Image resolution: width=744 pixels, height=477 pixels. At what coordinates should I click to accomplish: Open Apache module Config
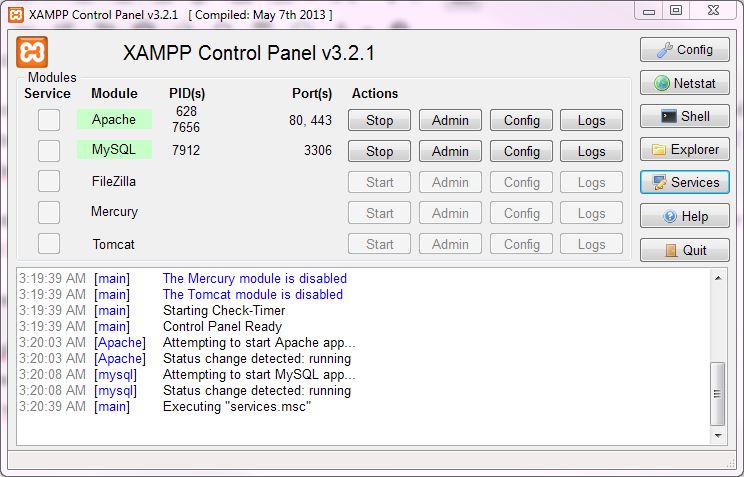tap(521, 121)
